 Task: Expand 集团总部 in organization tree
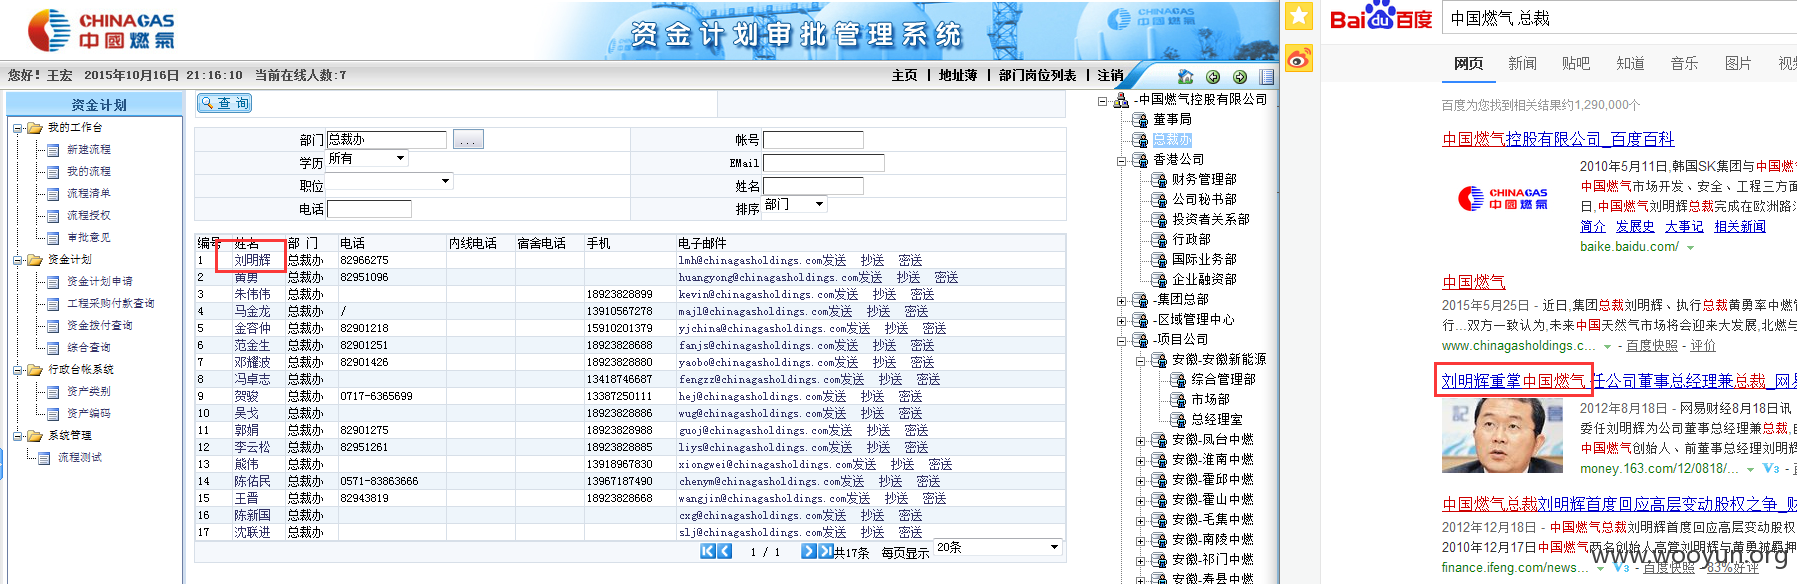pos(1122,300)
